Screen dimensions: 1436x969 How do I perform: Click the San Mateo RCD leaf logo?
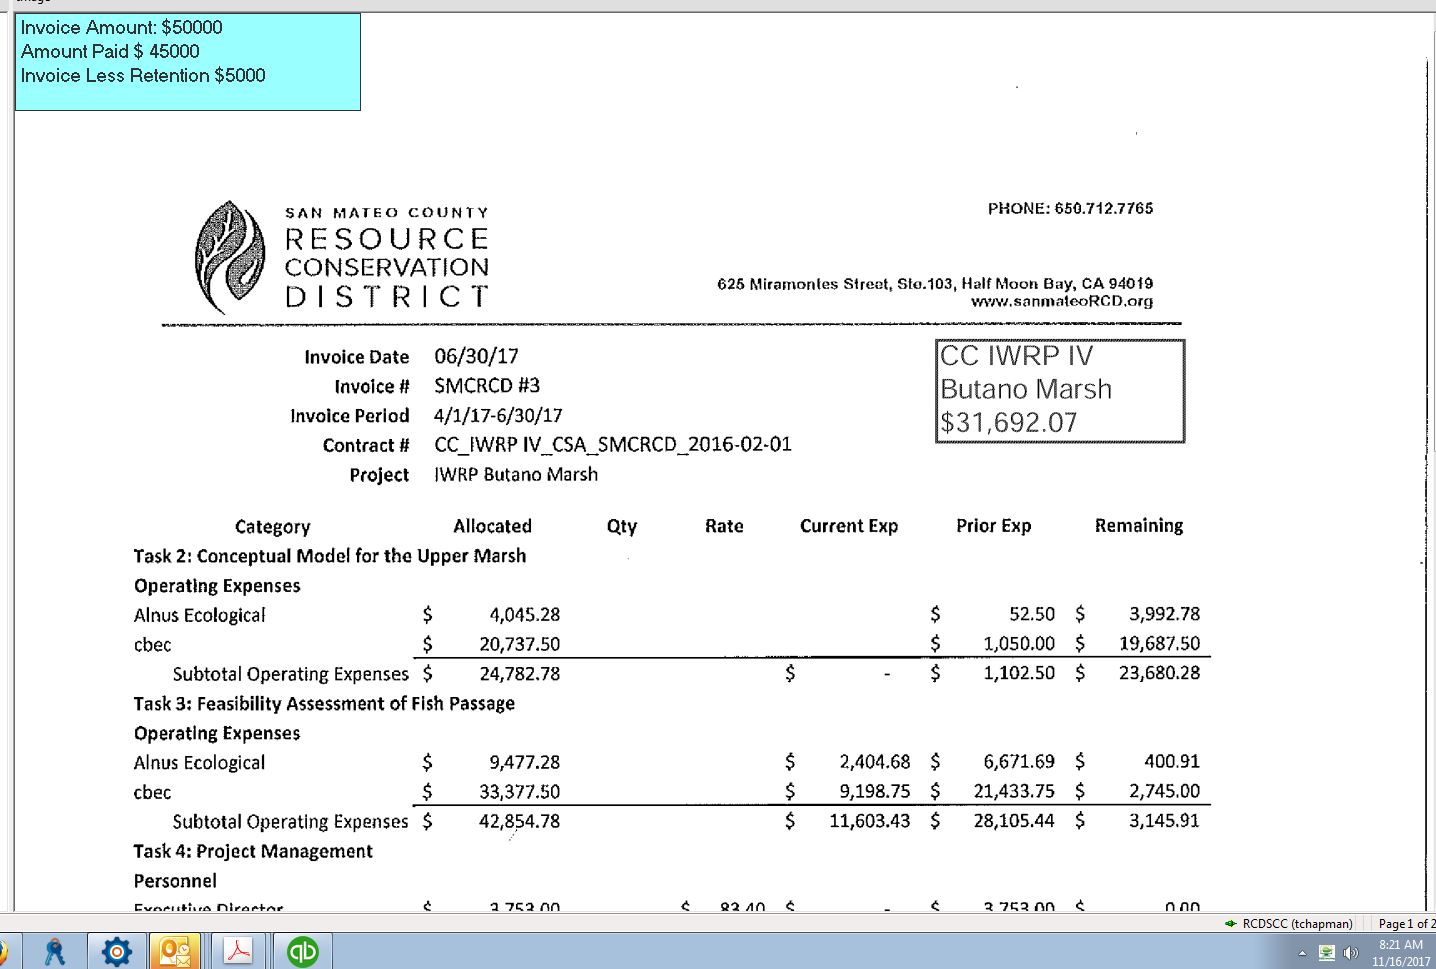tap(231, 258)
